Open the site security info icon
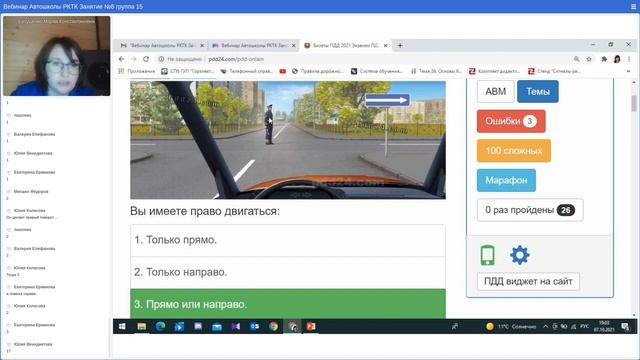Image resolution: width=640 pixels, height=360 pixels. click(161, 59)
